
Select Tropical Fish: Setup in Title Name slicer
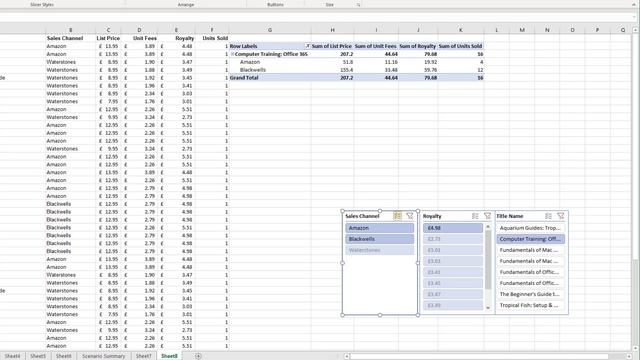click(531, 305)
